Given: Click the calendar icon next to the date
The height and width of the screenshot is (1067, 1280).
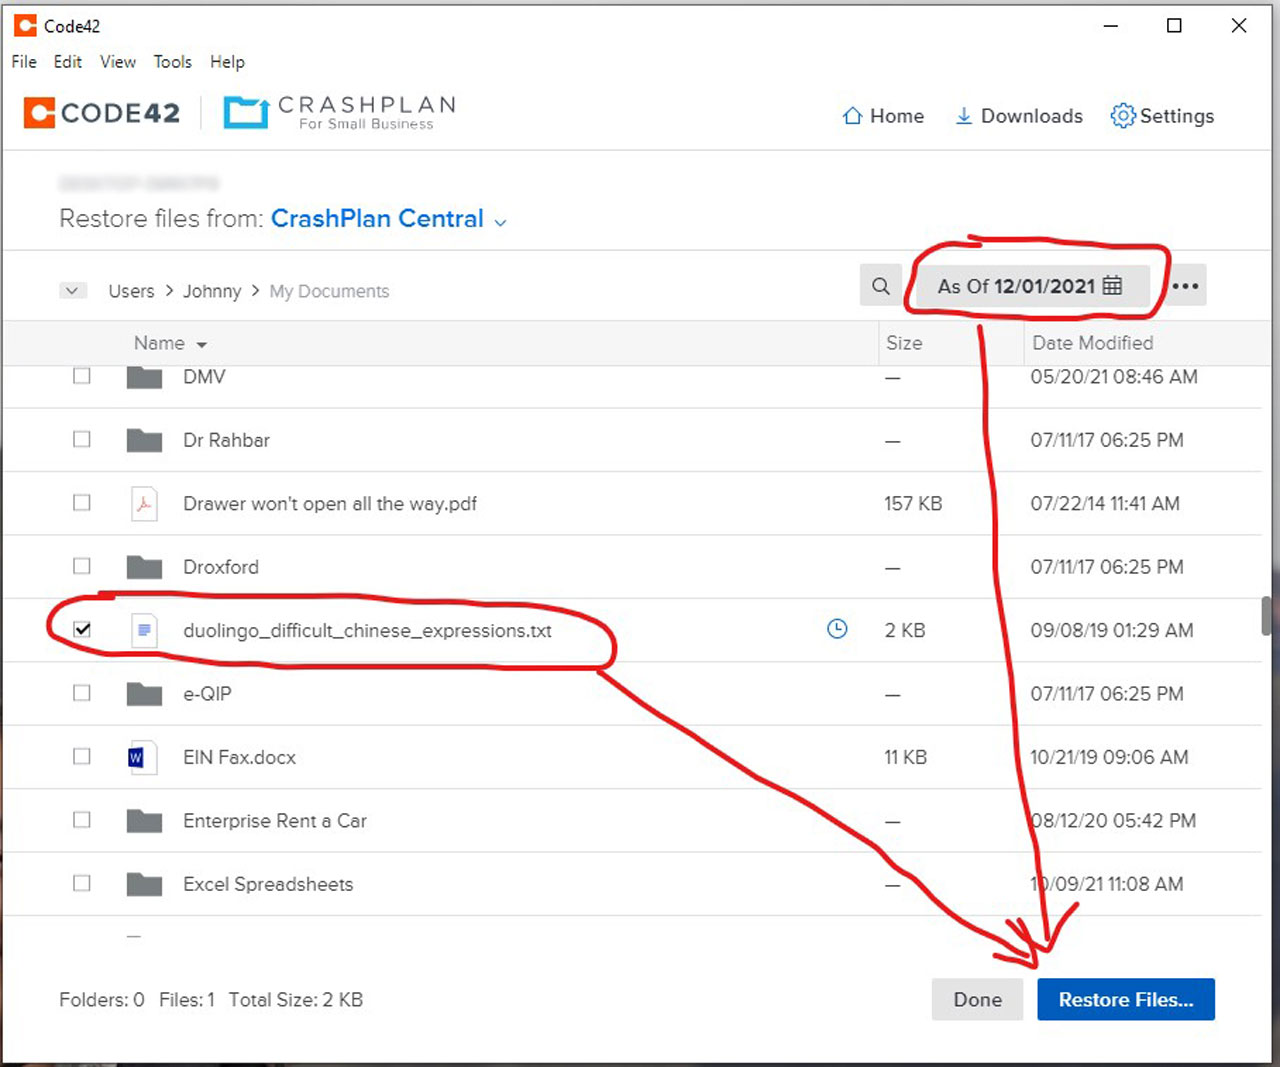Looking at the screenshot, I should coord(1112,286).
